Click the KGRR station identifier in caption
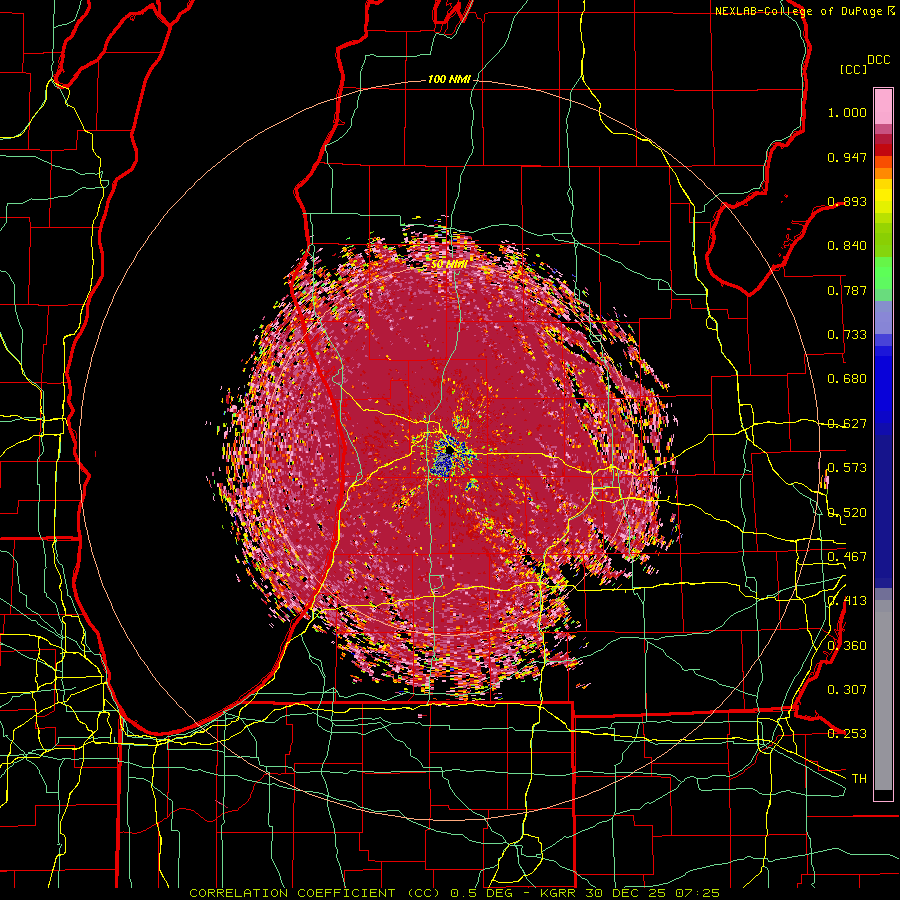Screen dimensions: 900x900 [558, 893]
